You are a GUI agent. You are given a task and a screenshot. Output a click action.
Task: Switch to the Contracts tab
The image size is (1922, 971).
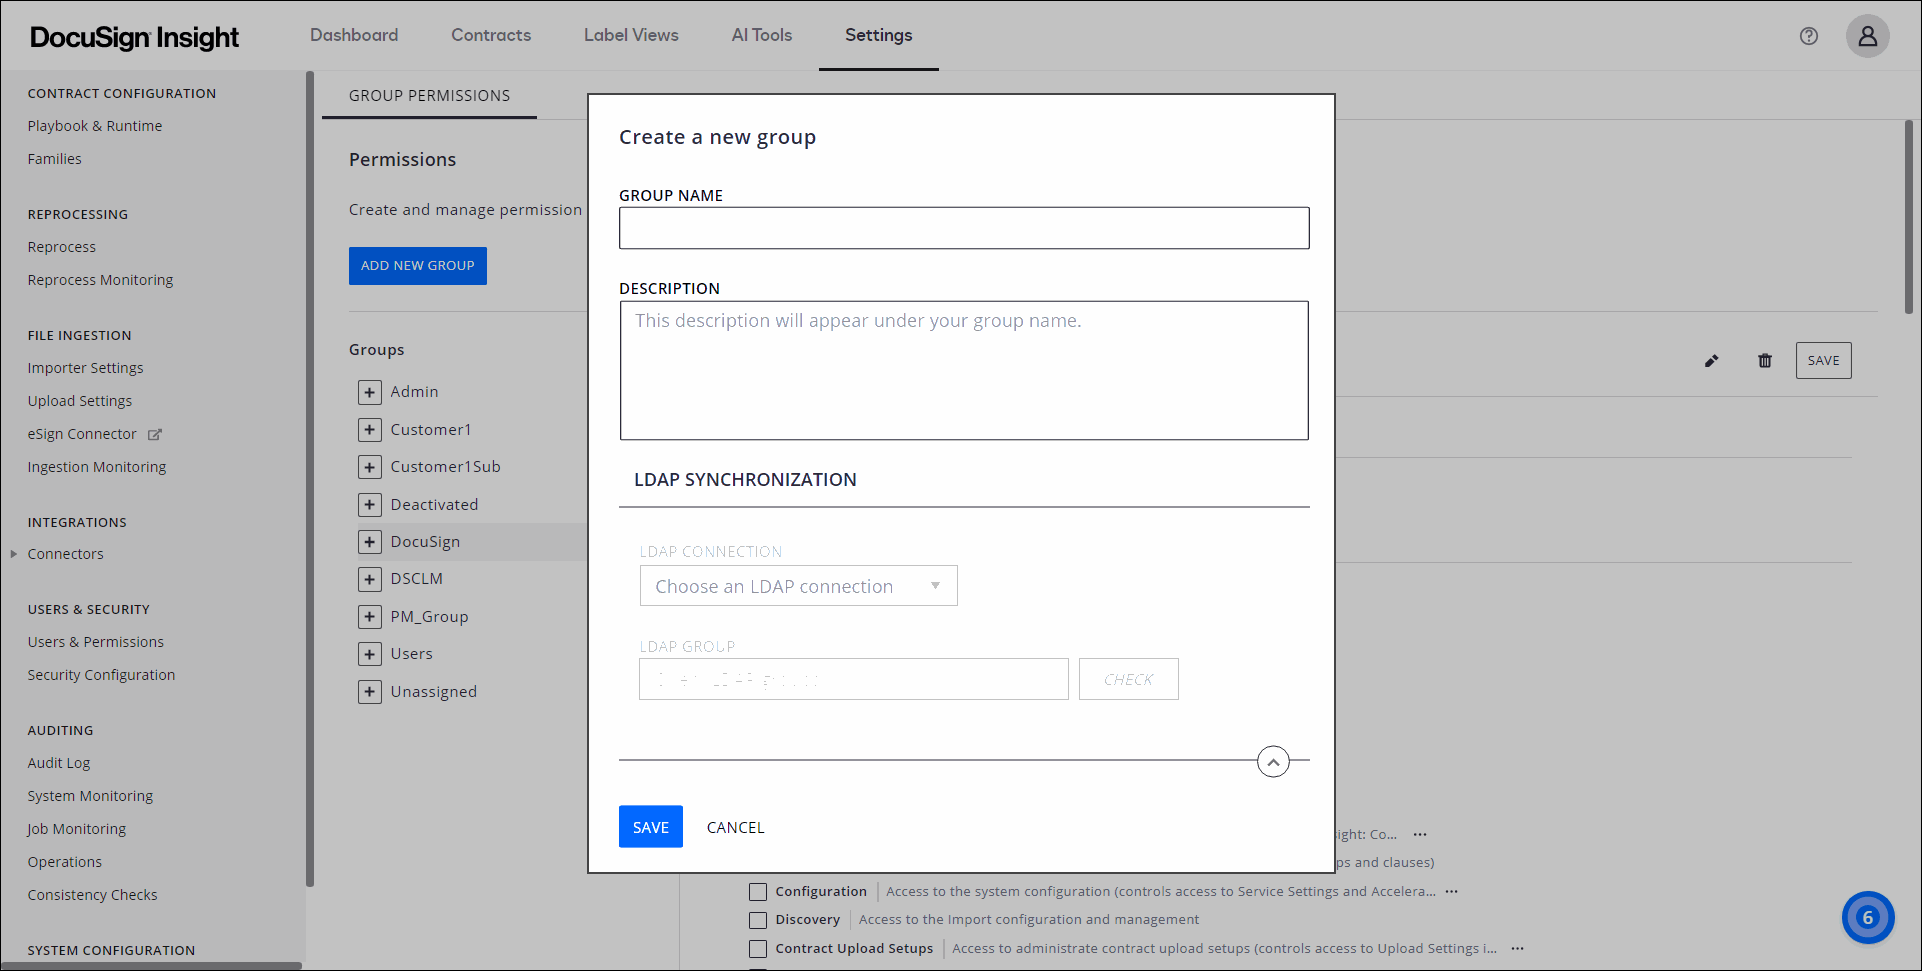click(491, 35)
